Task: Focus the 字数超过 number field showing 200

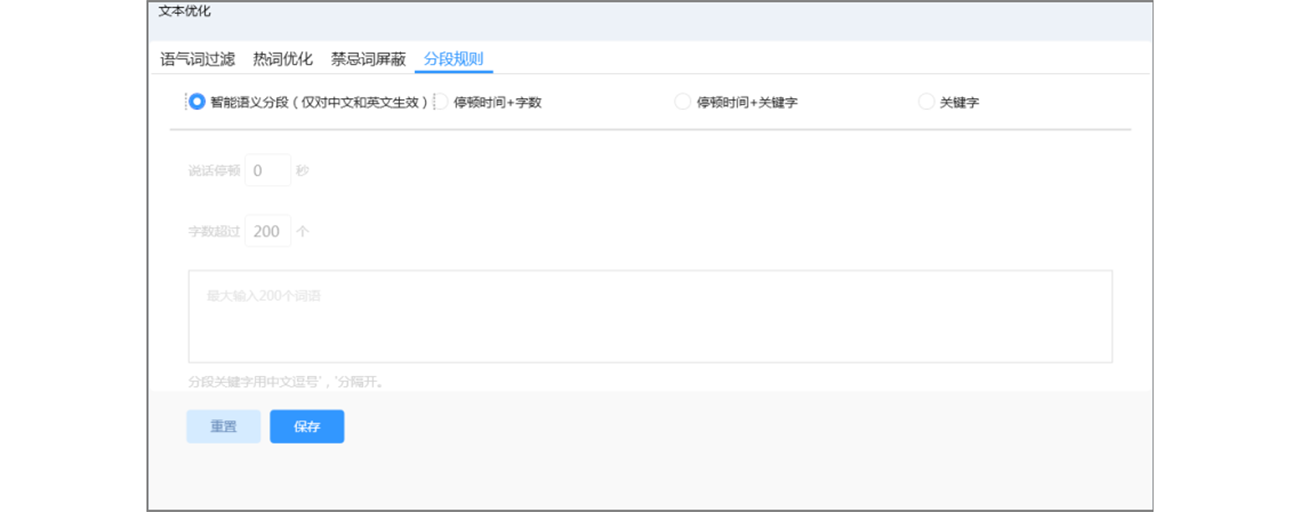Action: 267,231
